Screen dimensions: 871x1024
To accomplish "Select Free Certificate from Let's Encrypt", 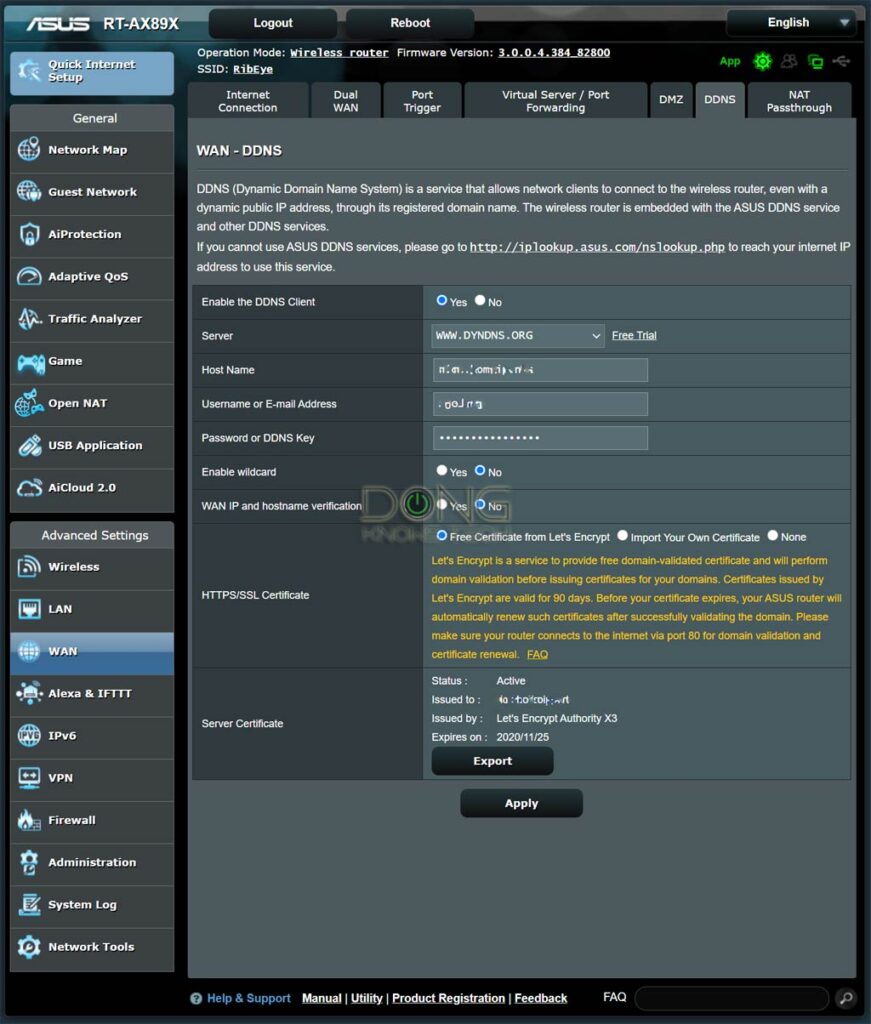I will point(442,536).
